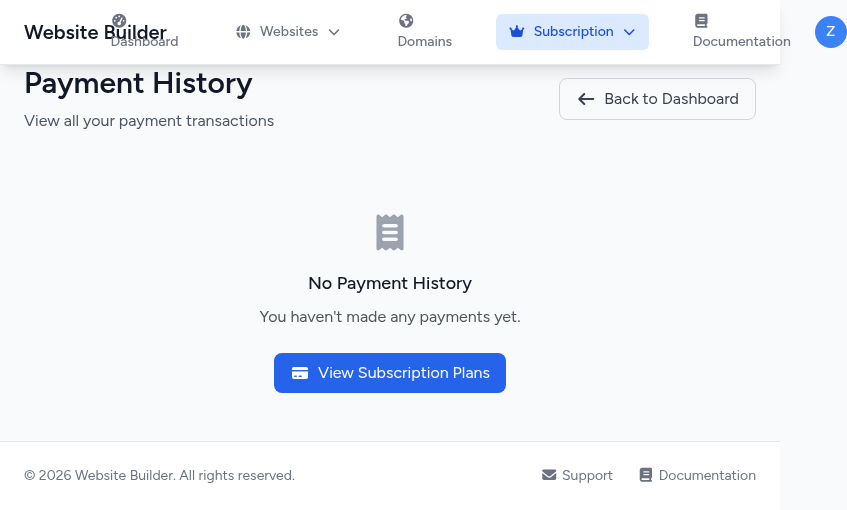Viewport: 847px width, 510px height.
Task: Open the Domains nav item
Action: coord(424,41)
